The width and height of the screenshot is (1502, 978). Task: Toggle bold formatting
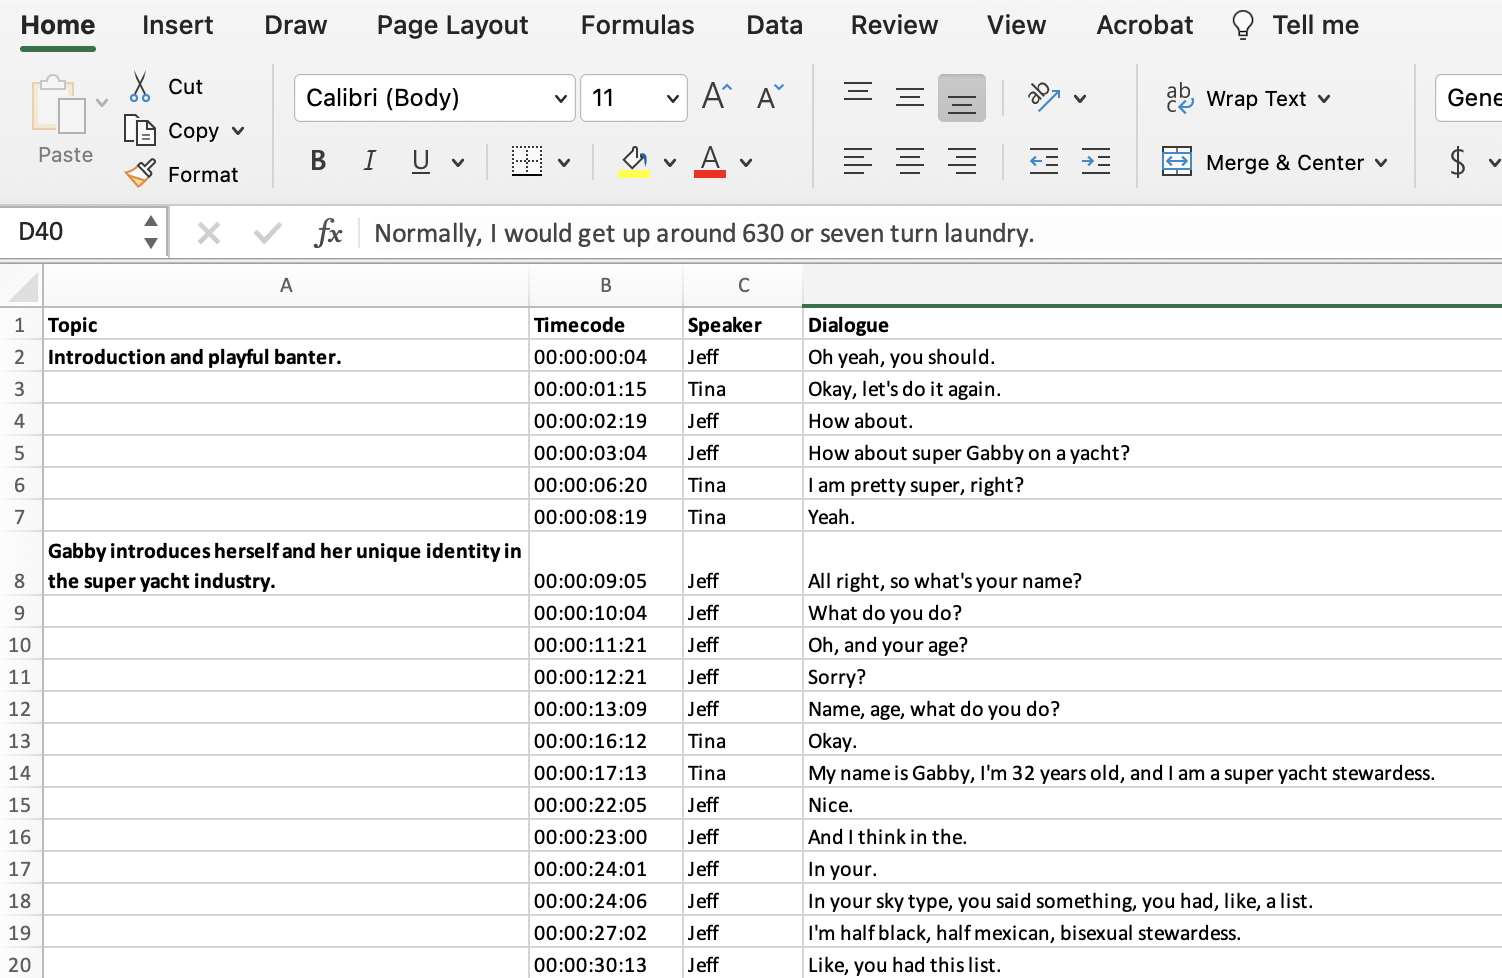click(x=318, y=161)
